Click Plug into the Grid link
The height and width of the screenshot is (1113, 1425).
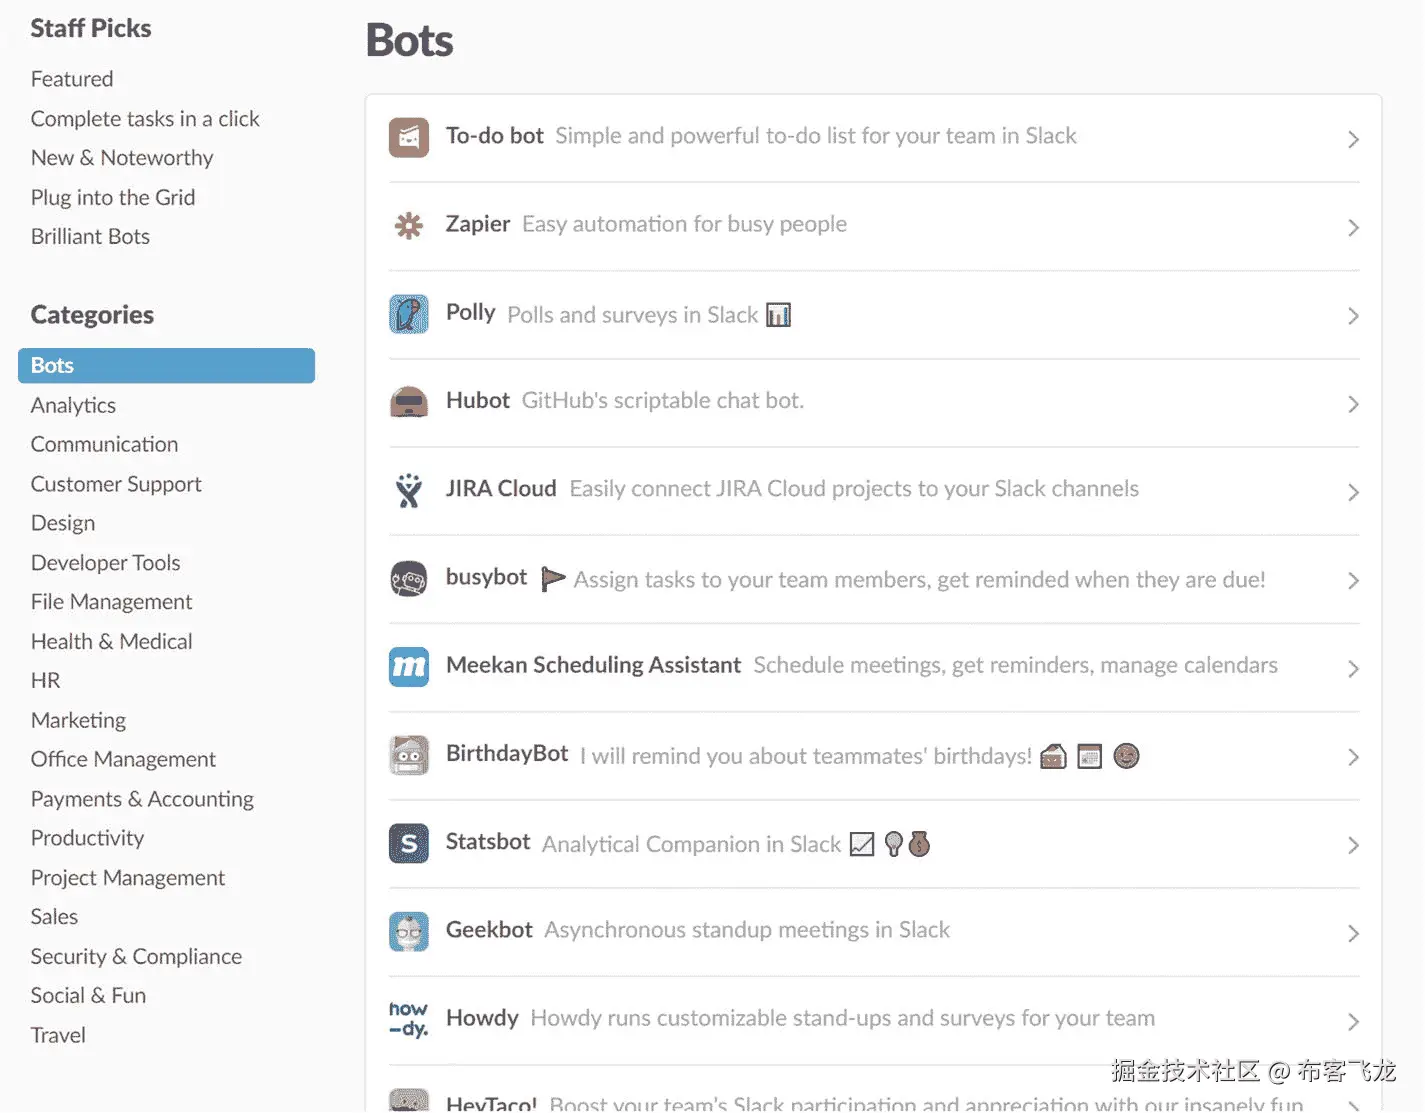[x=113, y=198]
